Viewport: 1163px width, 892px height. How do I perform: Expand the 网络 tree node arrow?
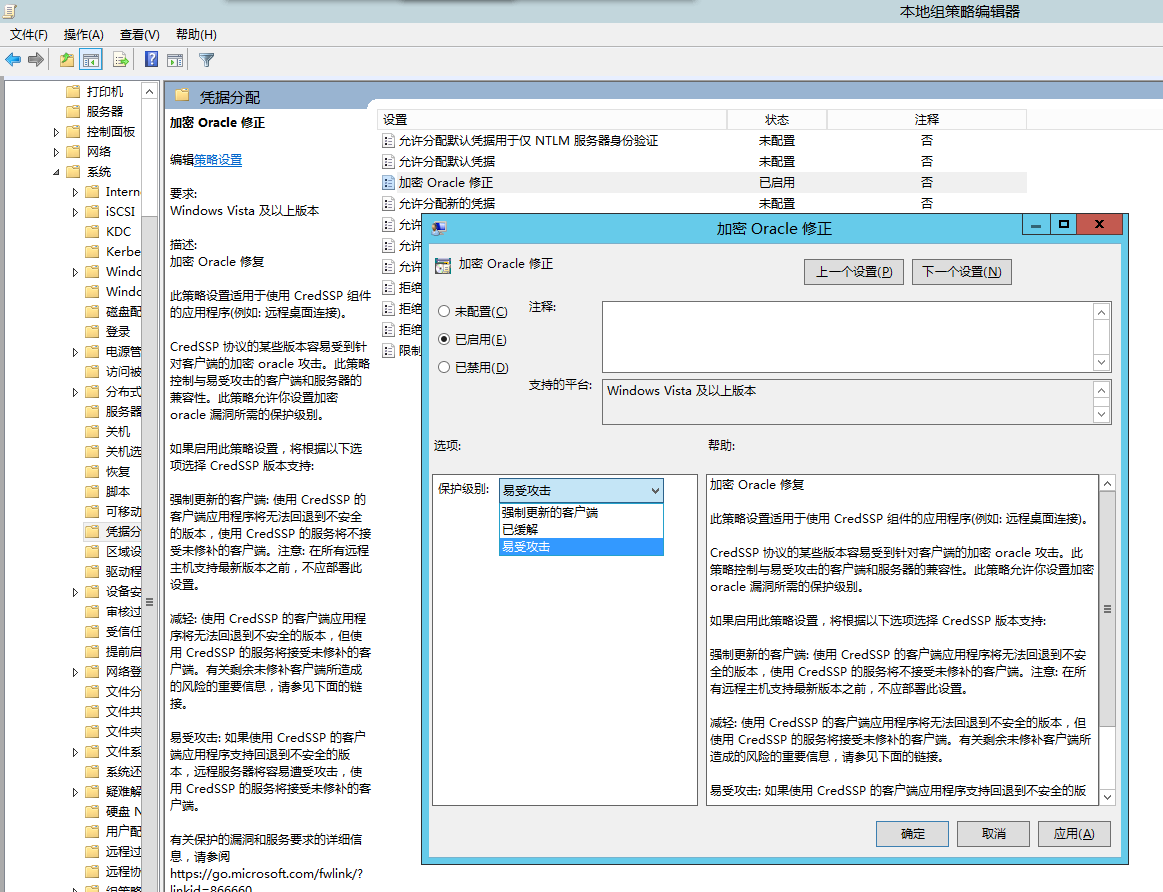click(56, 152)
